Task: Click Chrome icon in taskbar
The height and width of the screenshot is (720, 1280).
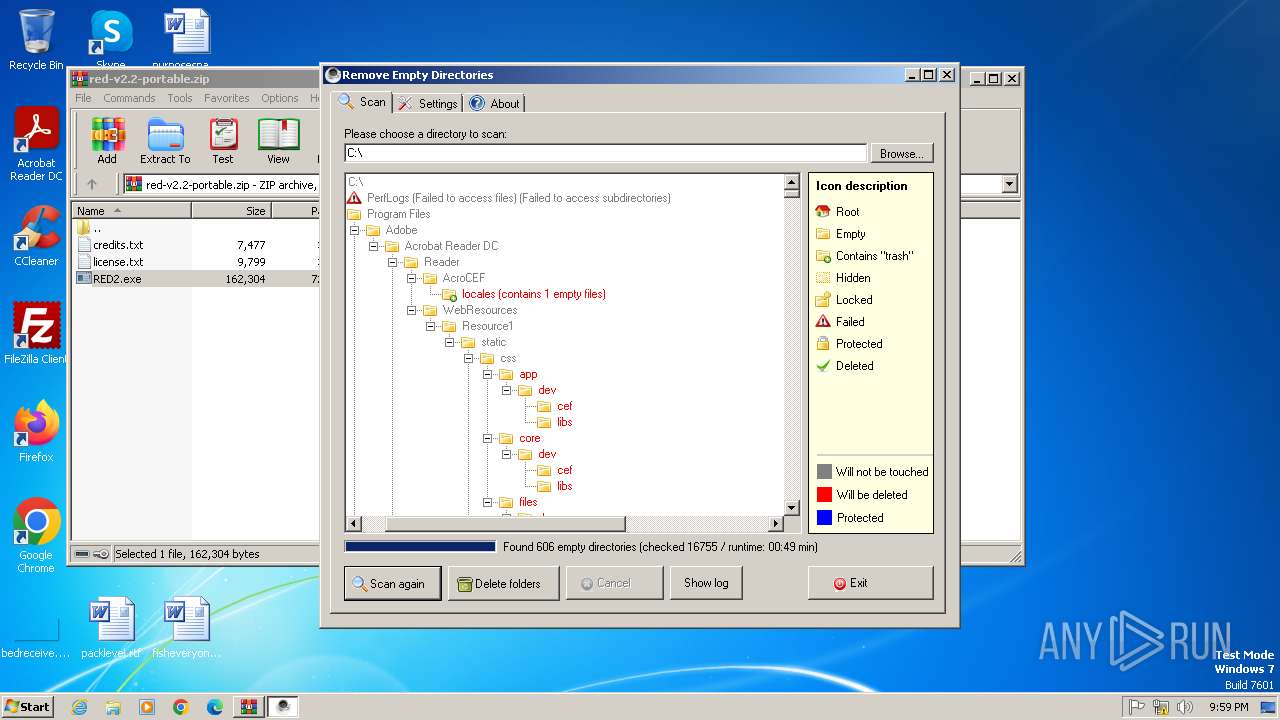Action: coord(181,707)
